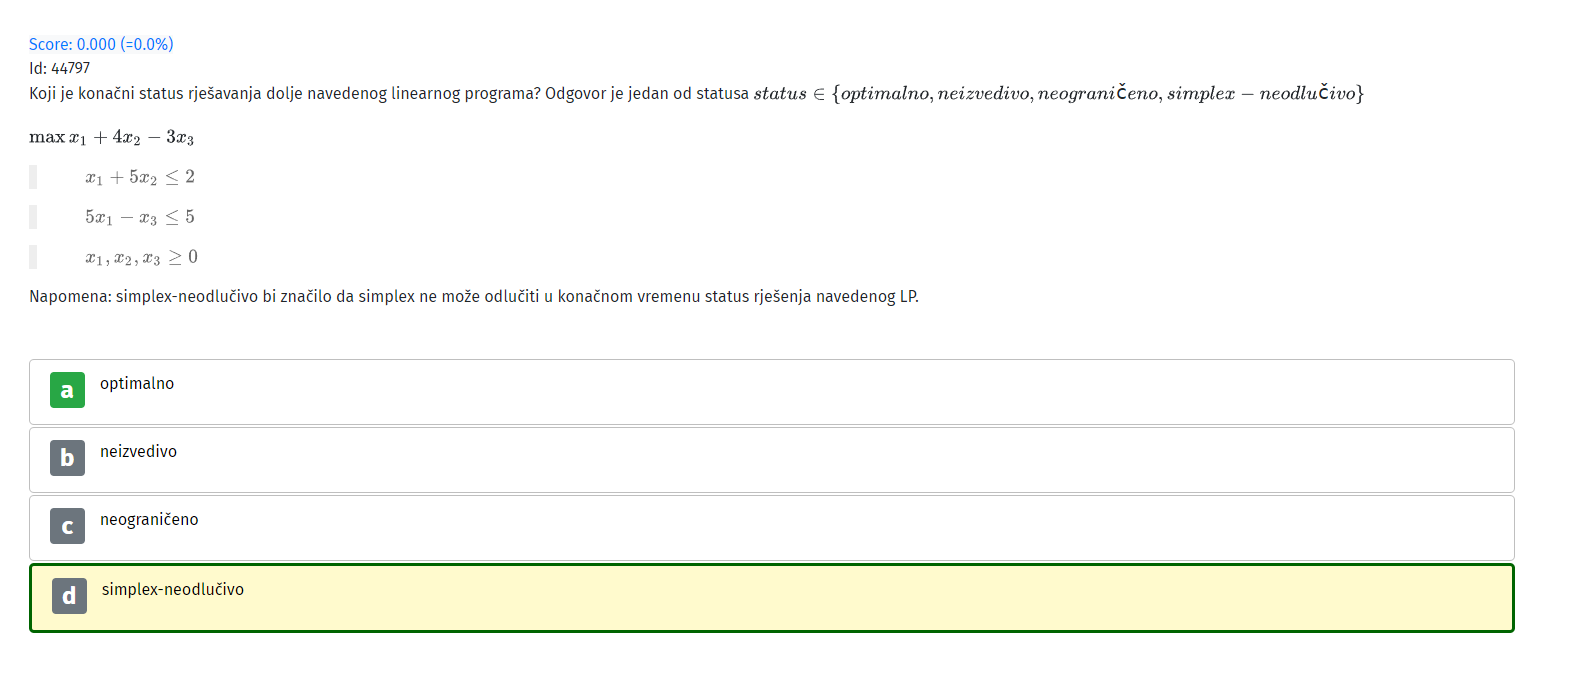
Task: Click the constraint x1 + 5x2 ≤ 2
Action: click(x=140, y=177)
